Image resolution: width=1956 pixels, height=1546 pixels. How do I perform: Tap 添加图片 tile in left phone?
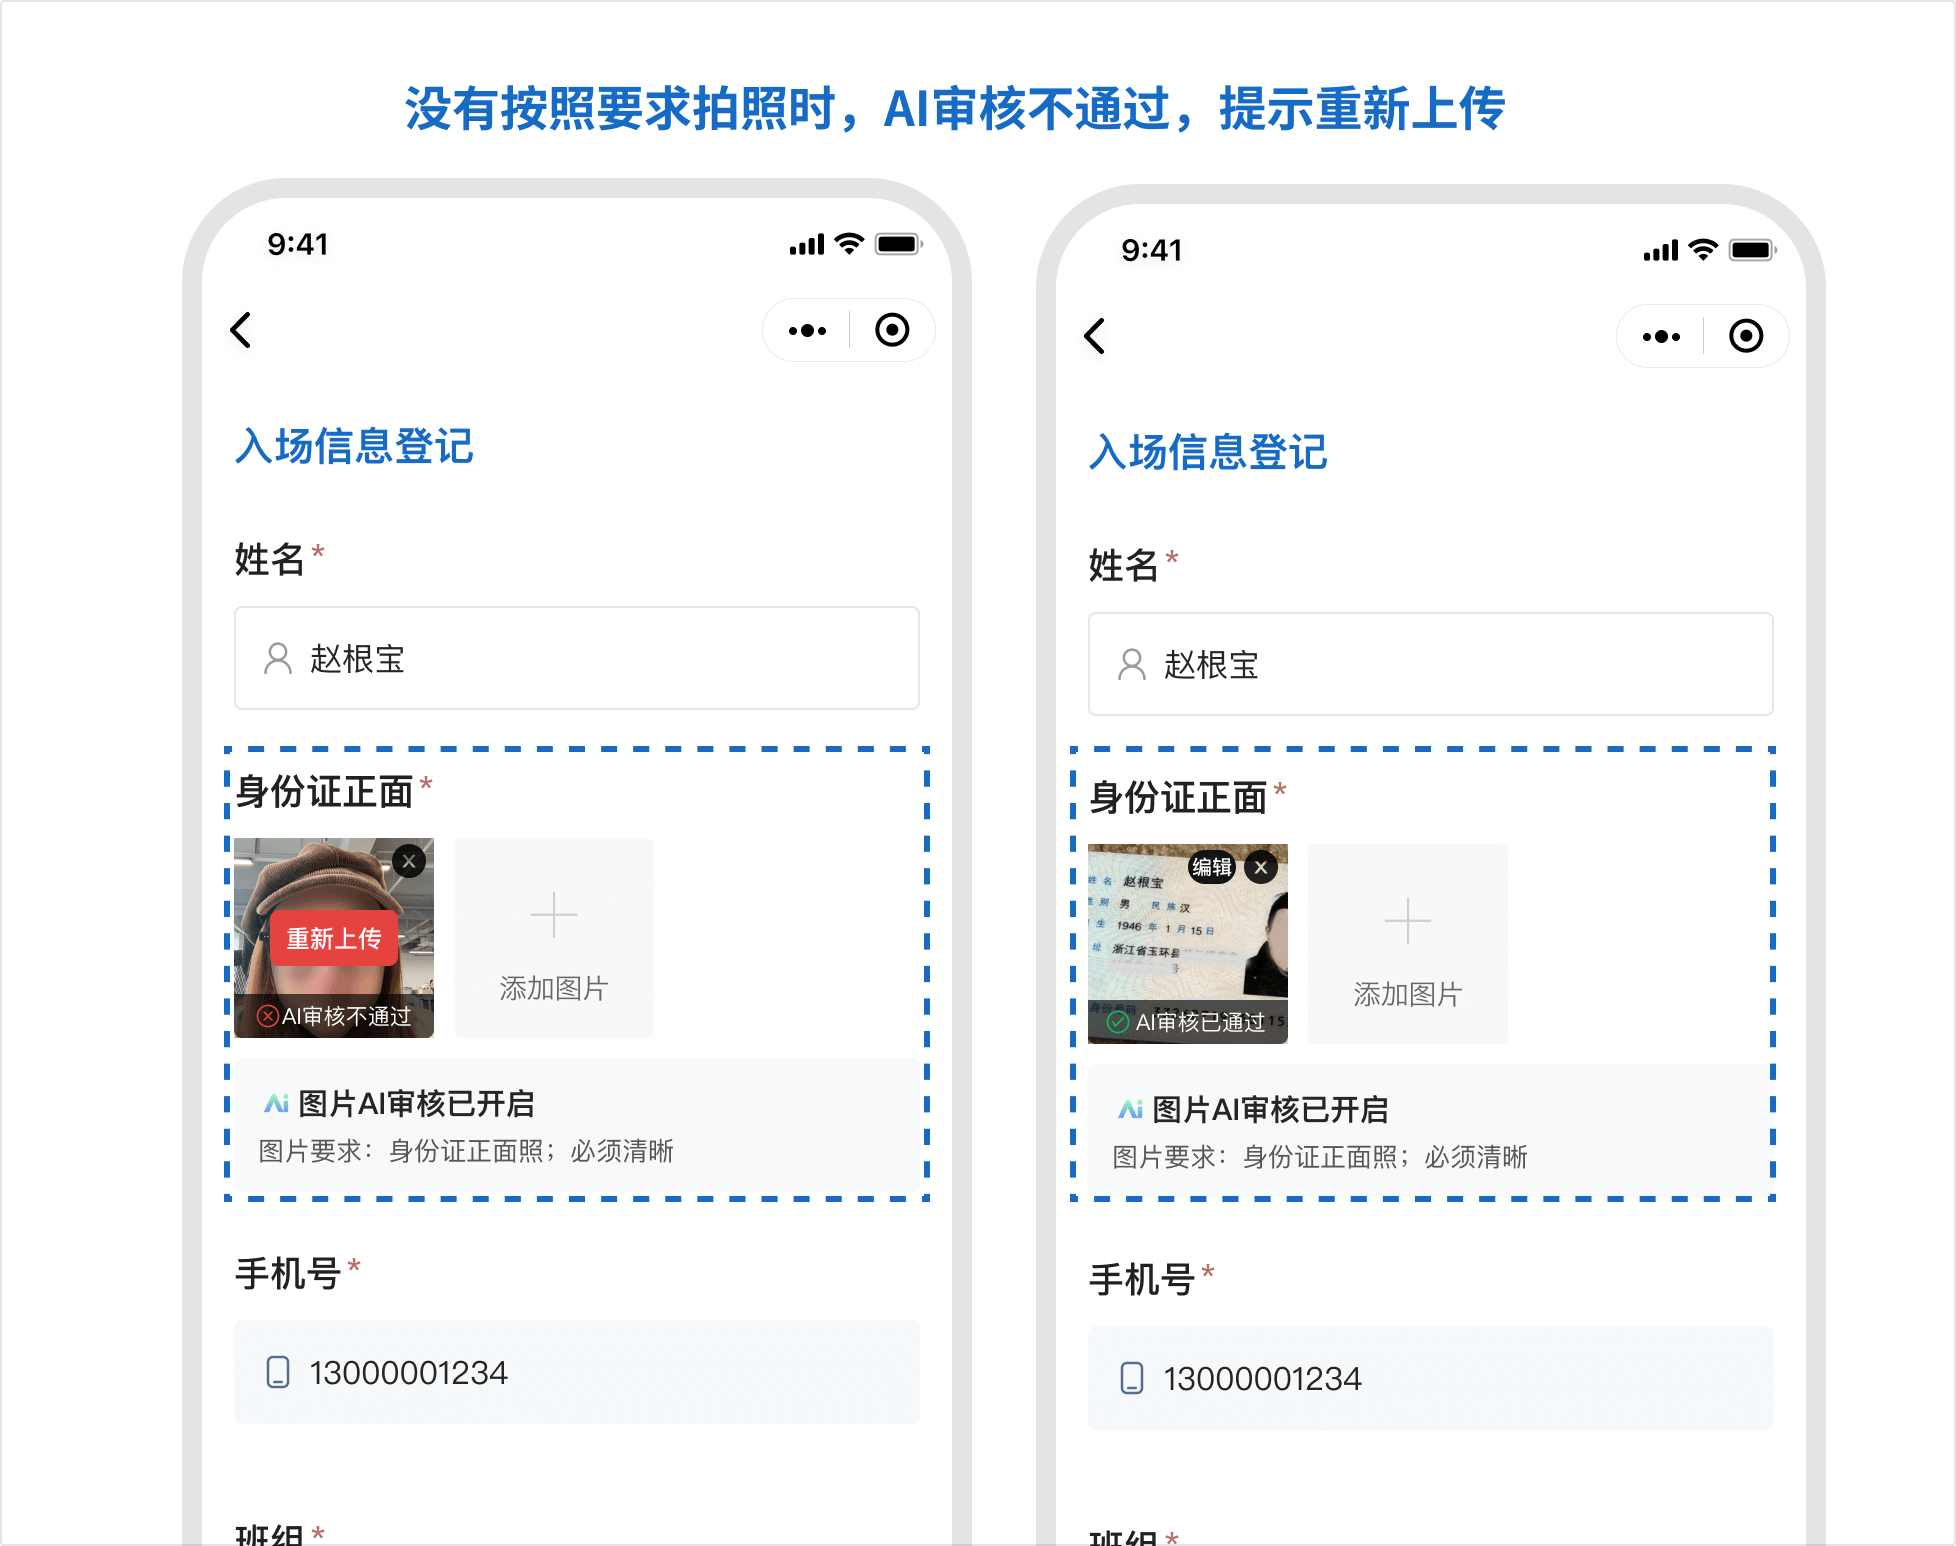point(553,938)
